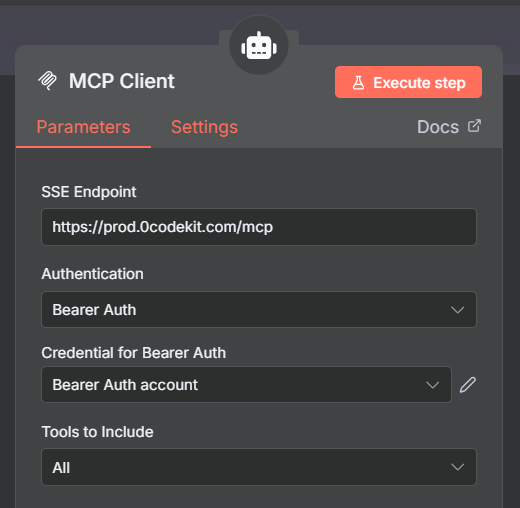The width and height of the screenshot is (520, 508).
Task: Open the Docs link
Action: 449,127
